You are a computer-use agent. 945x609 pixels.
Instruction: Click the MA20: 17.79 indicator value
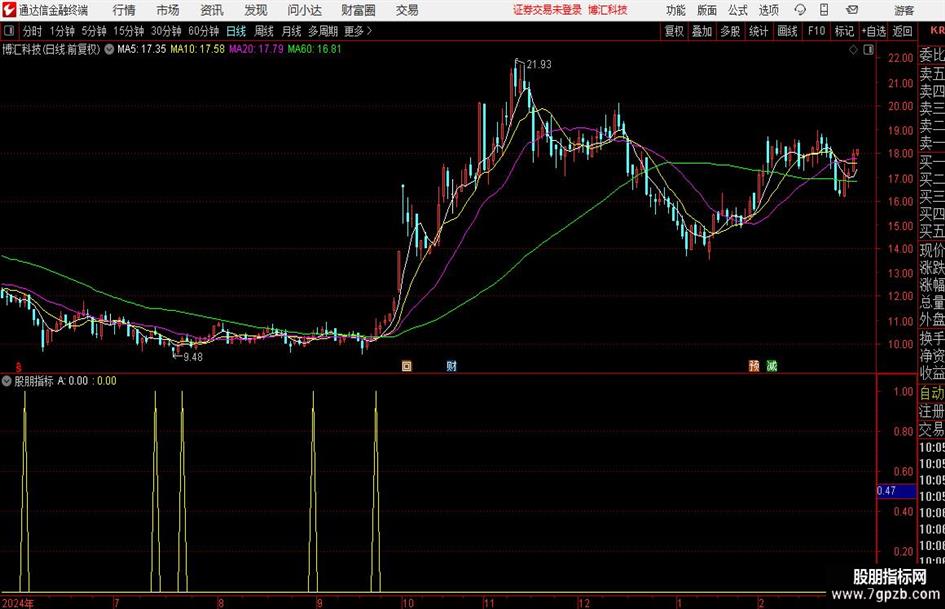coord(256,49)
